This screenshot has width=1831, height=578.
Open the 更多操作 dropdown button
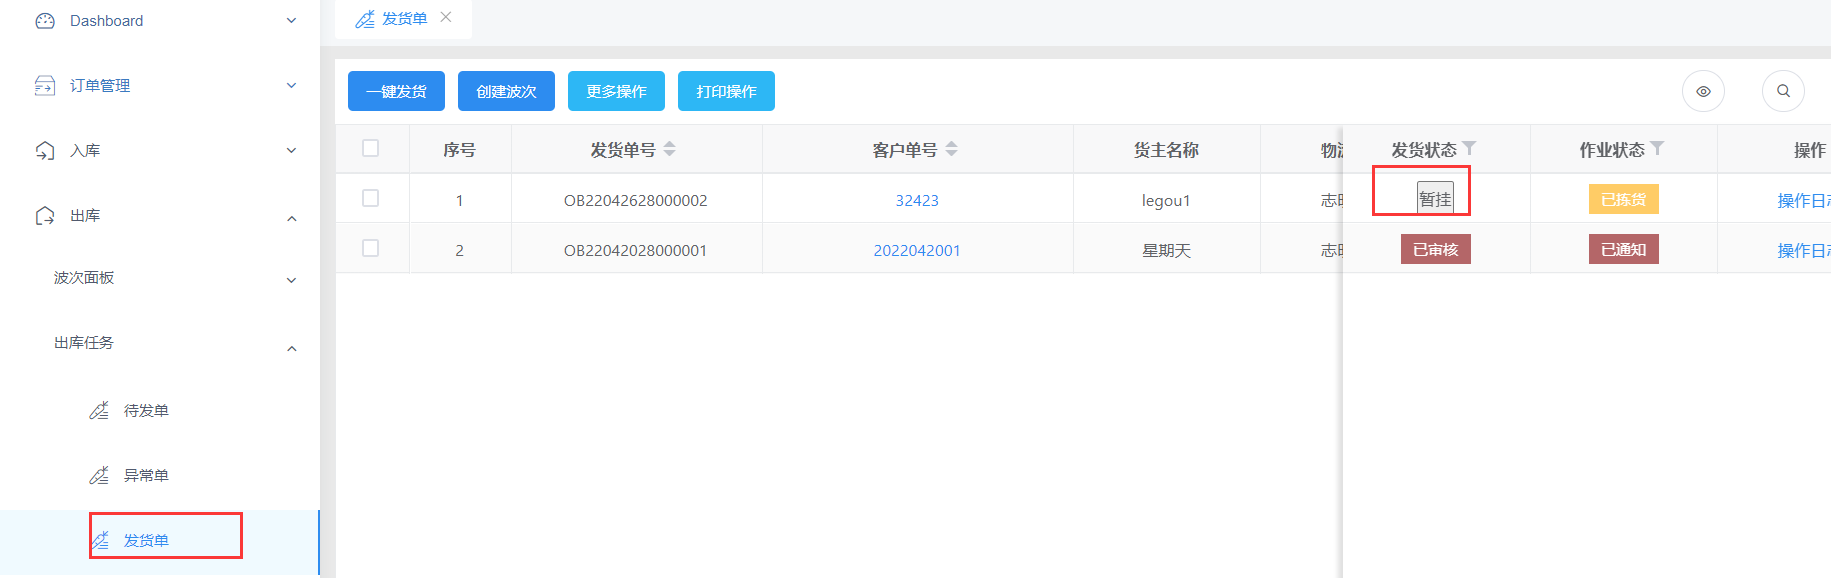[x=616, y=91]
